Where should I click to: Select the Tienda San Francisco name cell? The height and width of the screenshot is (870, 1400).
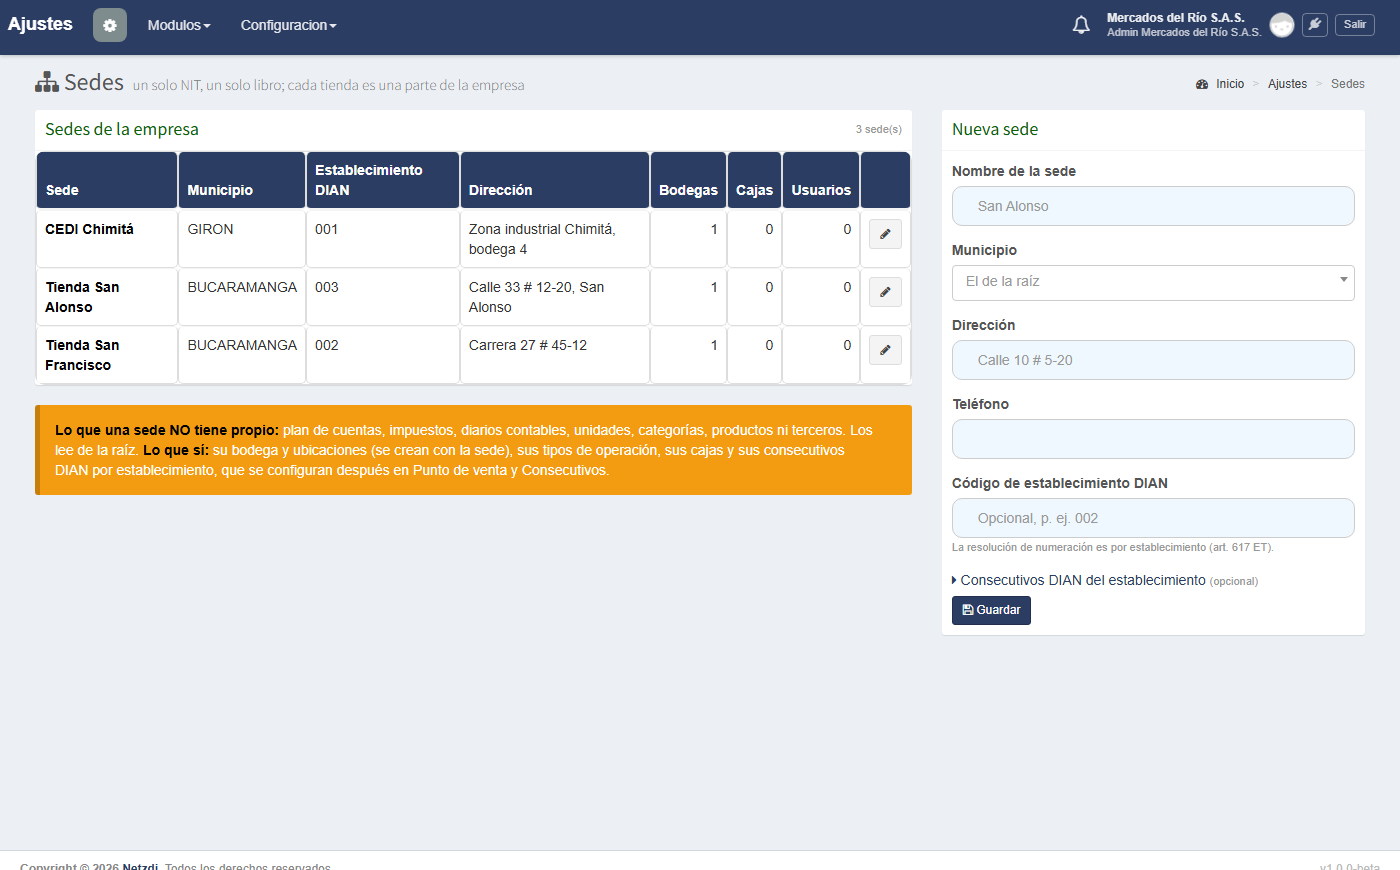(107, 355)
